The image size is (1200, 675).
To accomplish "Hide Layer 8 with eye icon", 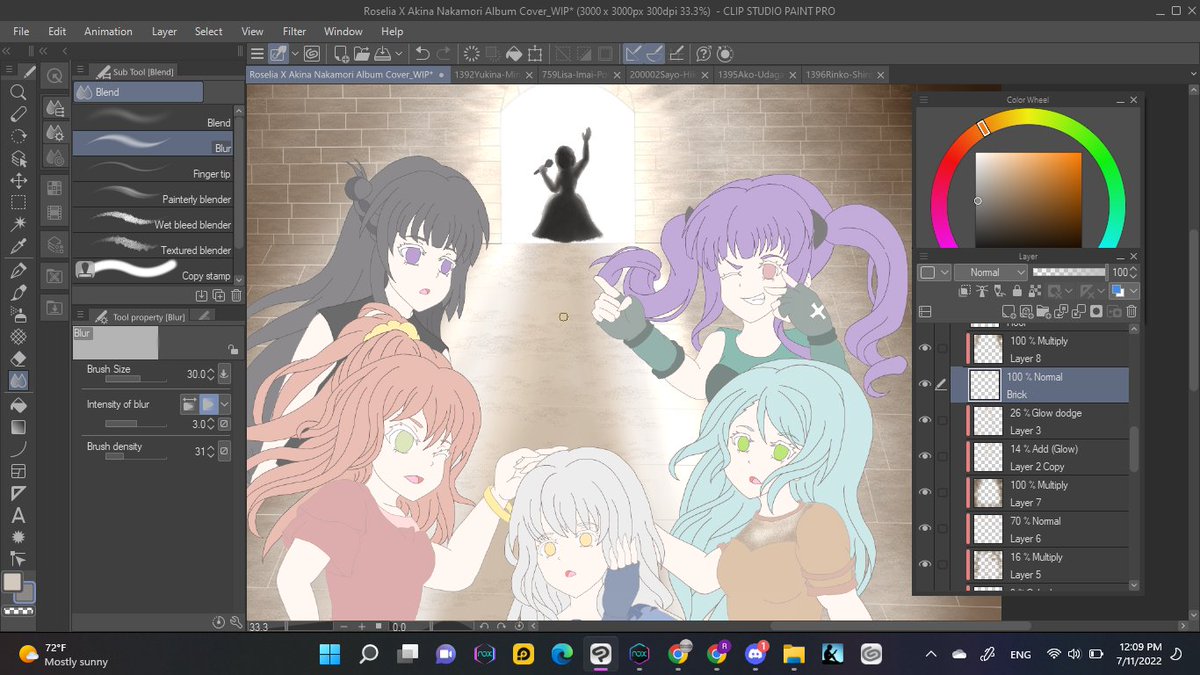I will point(925,348).
